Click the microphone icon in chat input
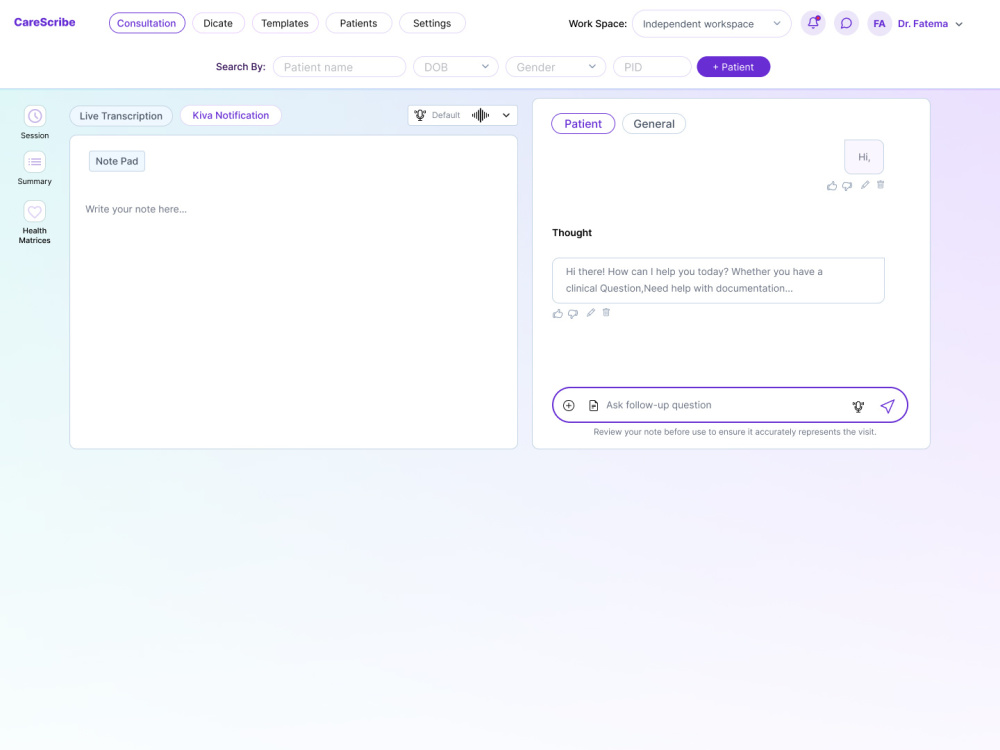The width and height of the screenshot is (1000, 750). 858,406
